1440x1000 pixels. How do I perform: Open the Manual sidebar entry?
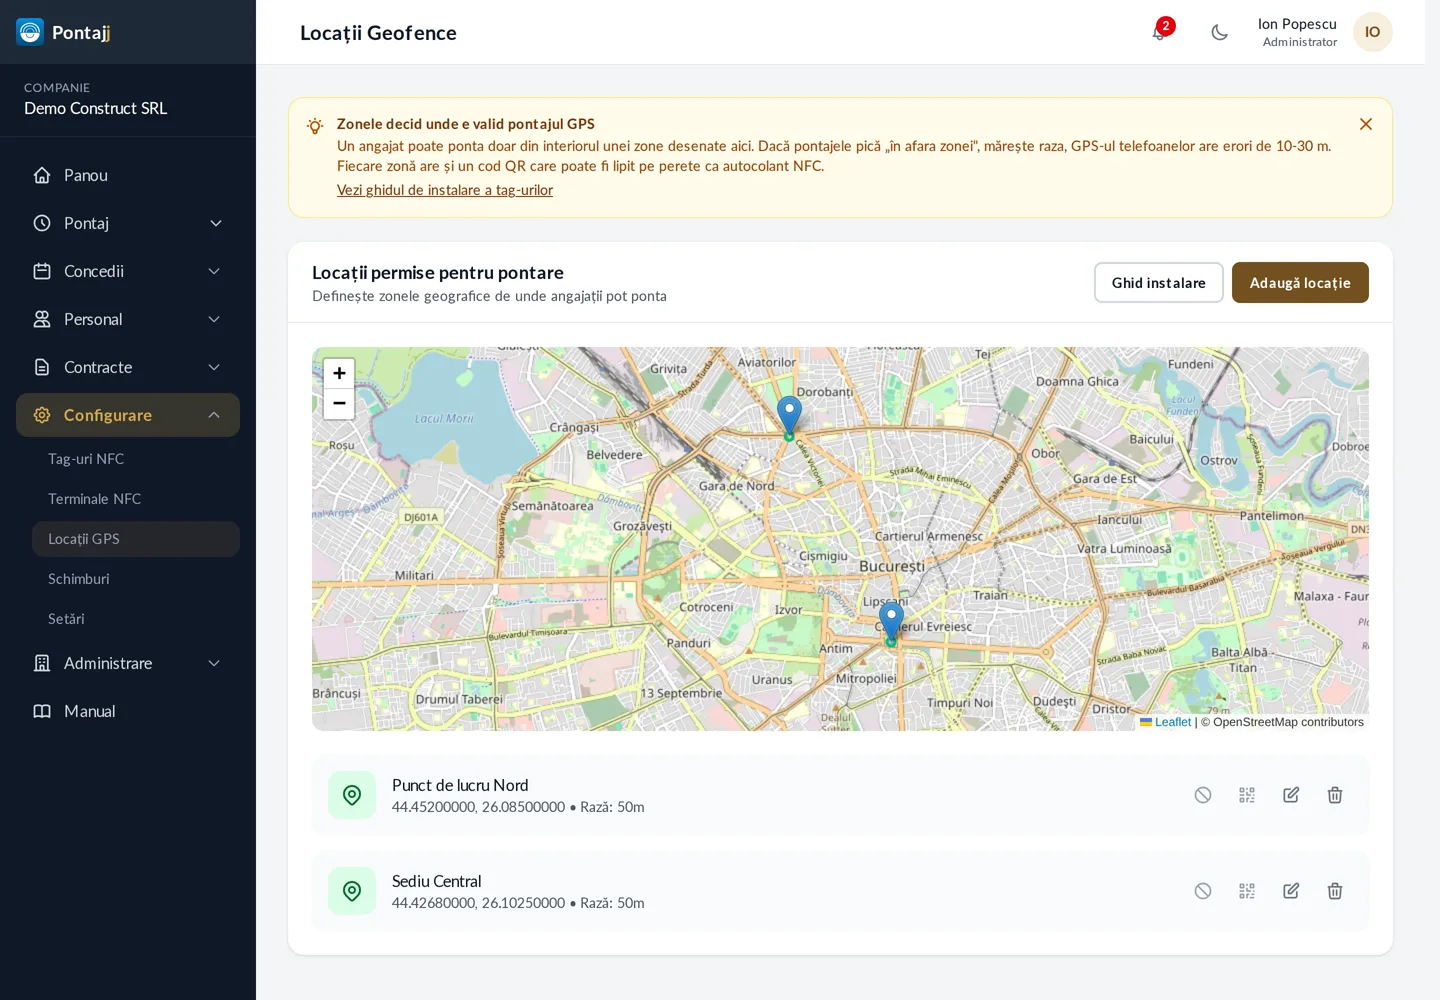click(x=128, y=711)
